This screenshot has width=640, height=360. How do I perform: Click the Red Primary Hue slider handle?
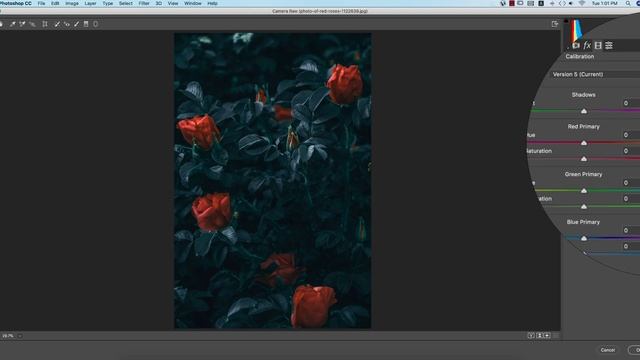pyautogui.click(x=584, y=143)
